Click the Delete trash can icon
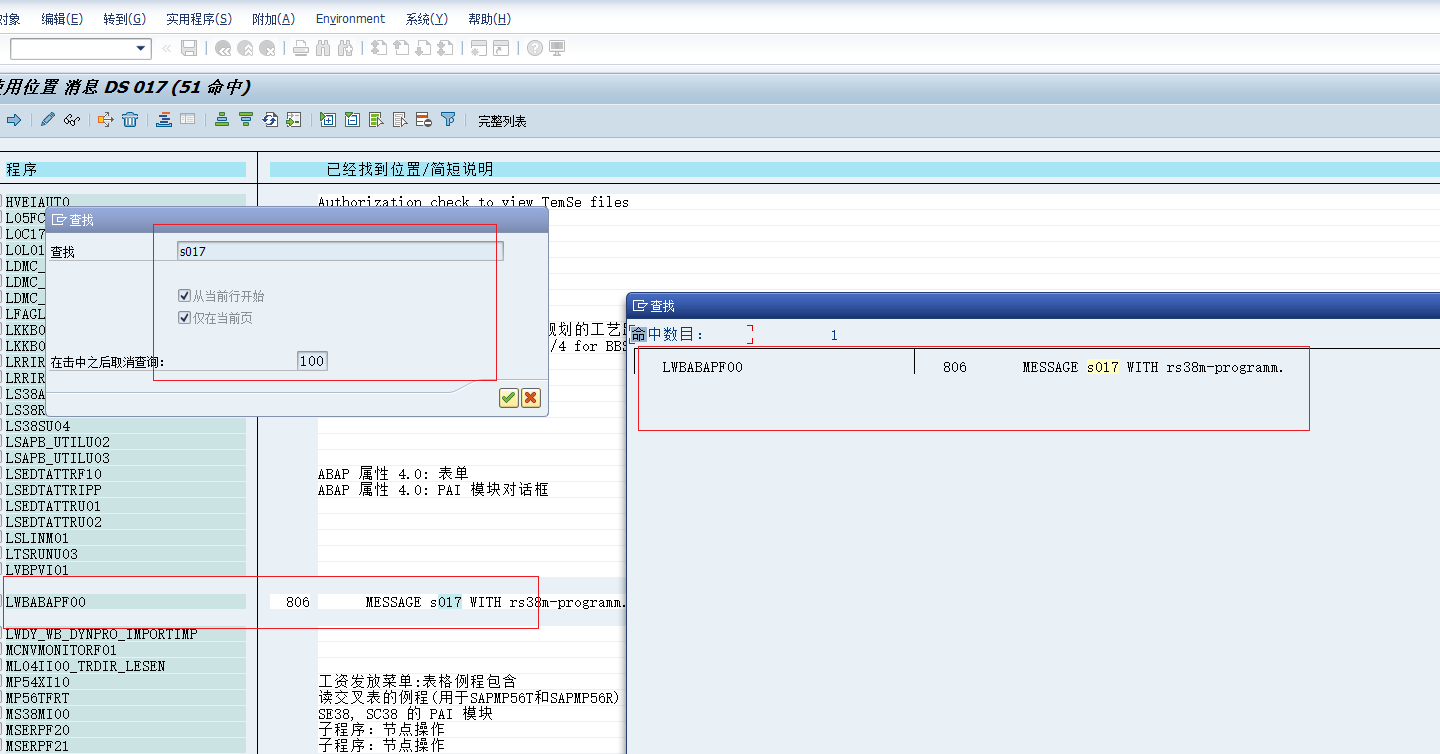Screen dimensions: 1440x754 130,120
